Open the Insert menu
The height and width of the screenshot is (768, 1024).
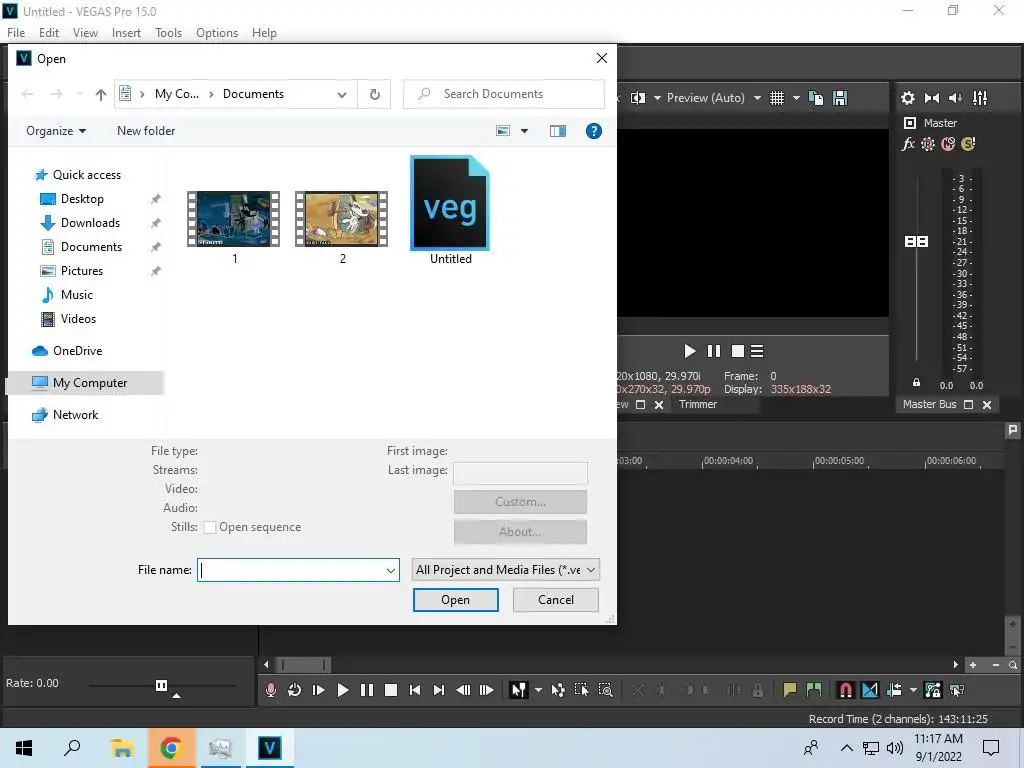[126, 33]
